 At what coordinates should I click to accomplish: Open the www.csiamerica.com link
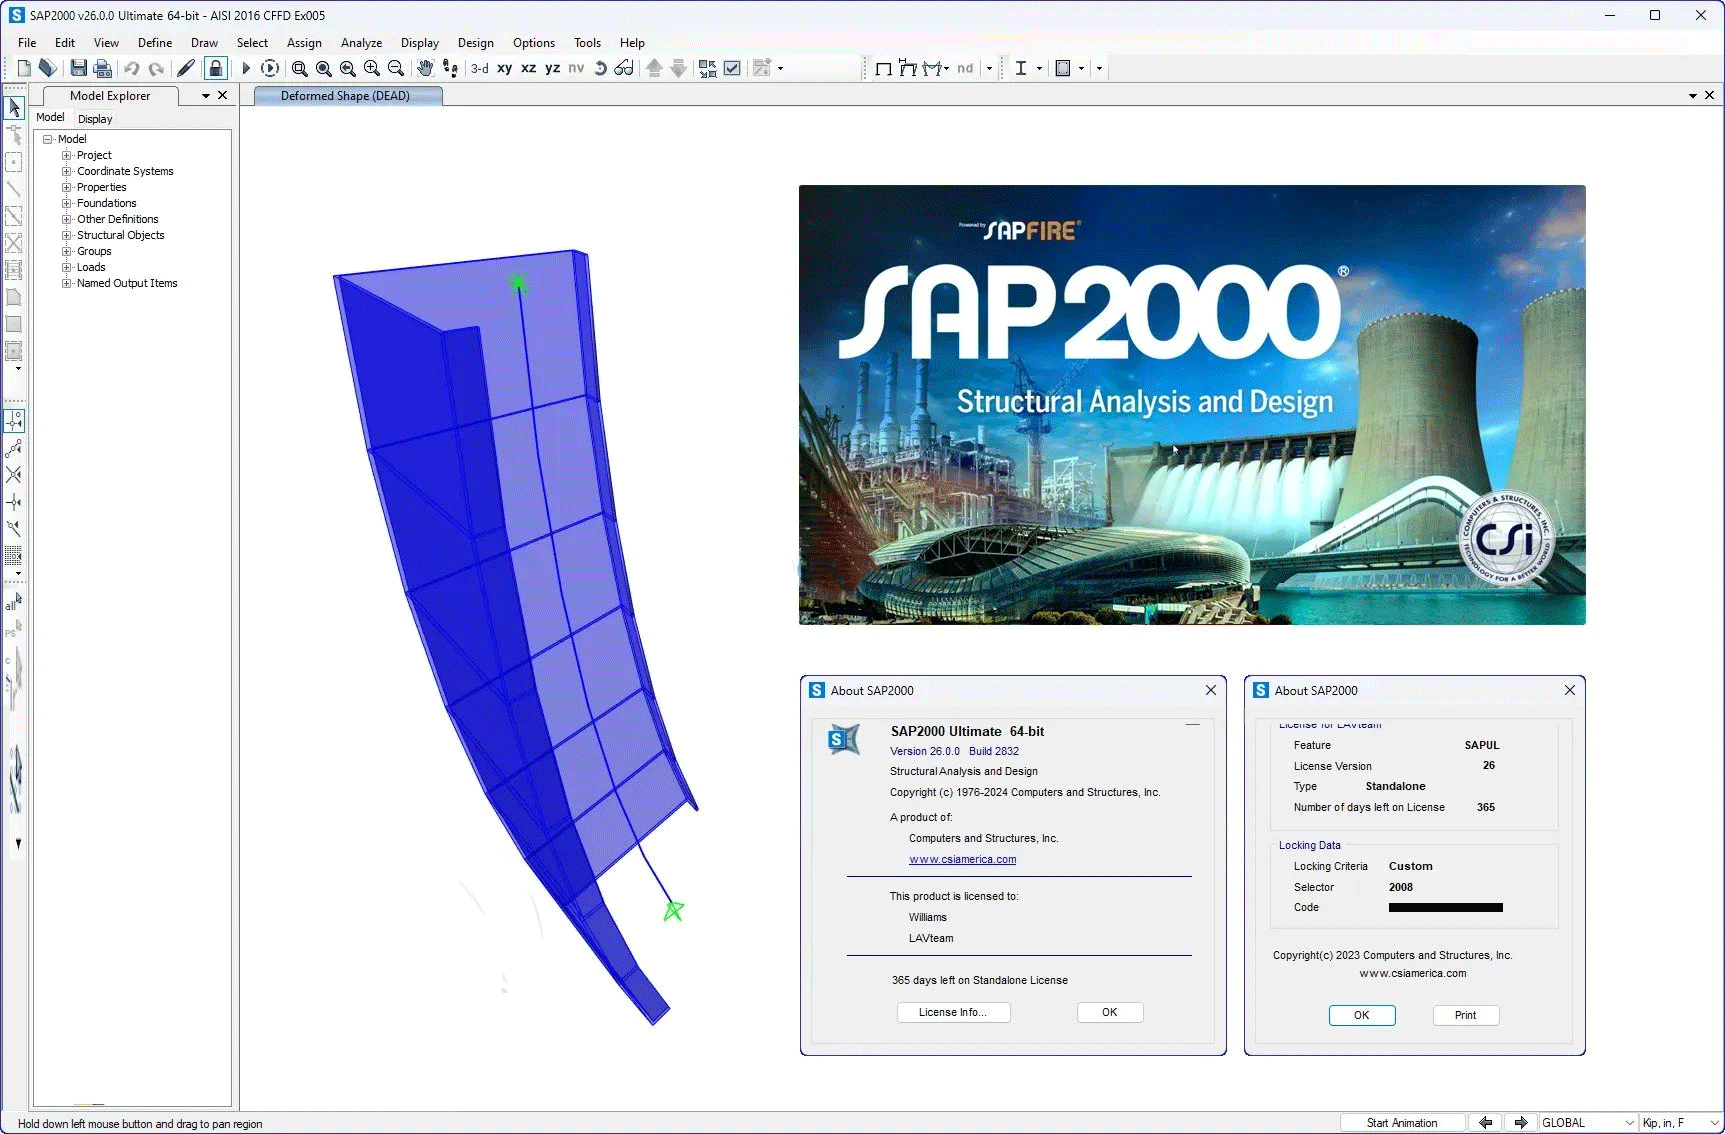pyautogui.click(x=962, y=859)
